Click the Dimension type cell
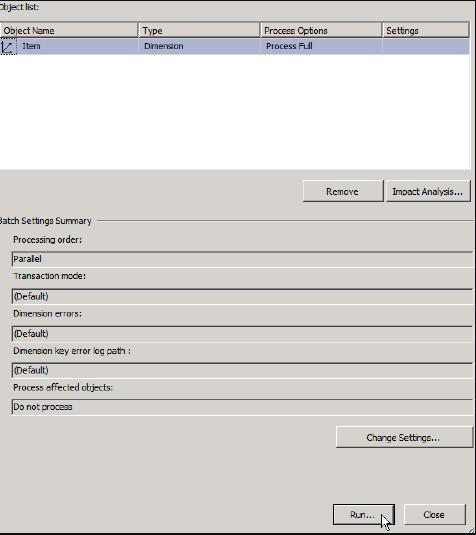The image size is (476, 535). point(199,46)
